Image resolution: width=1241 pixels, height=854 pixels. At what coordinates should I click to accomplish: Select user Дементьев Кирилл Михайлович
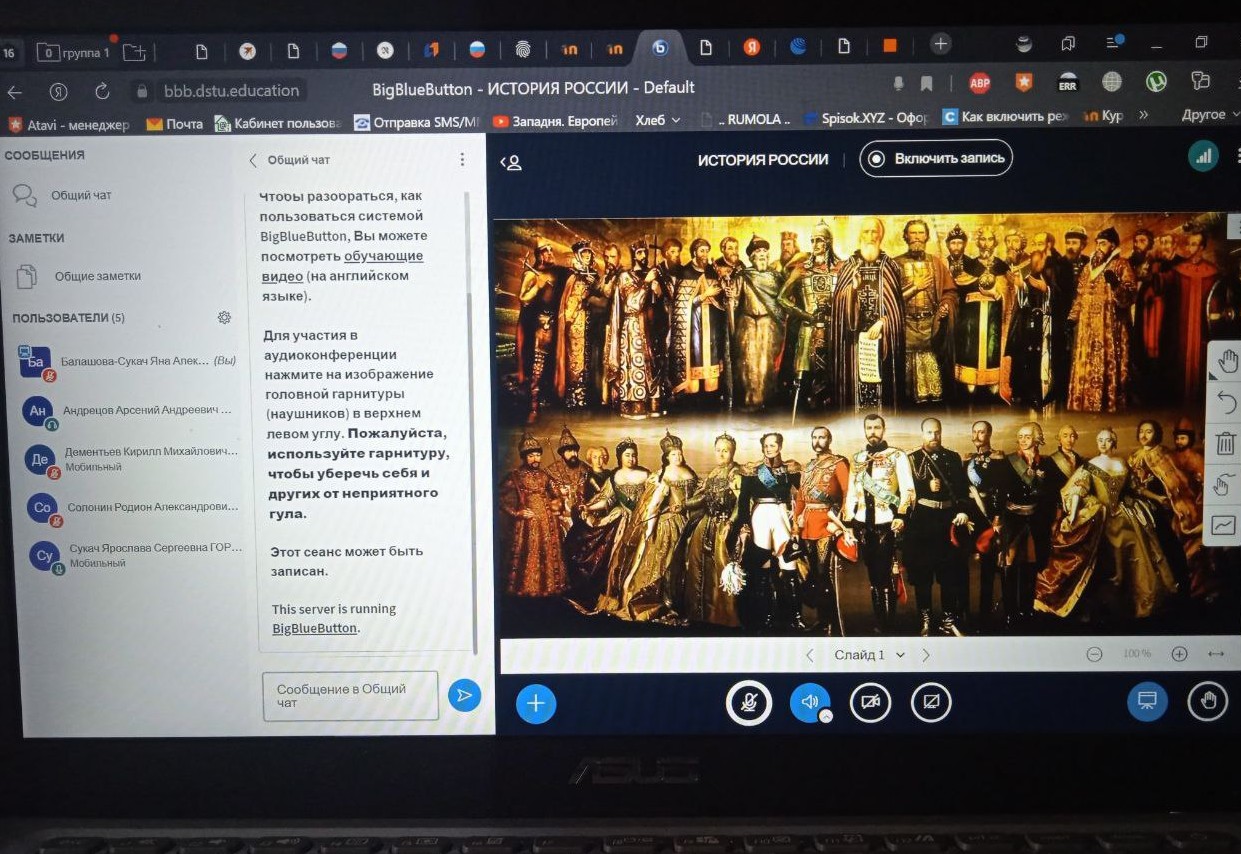130,459
